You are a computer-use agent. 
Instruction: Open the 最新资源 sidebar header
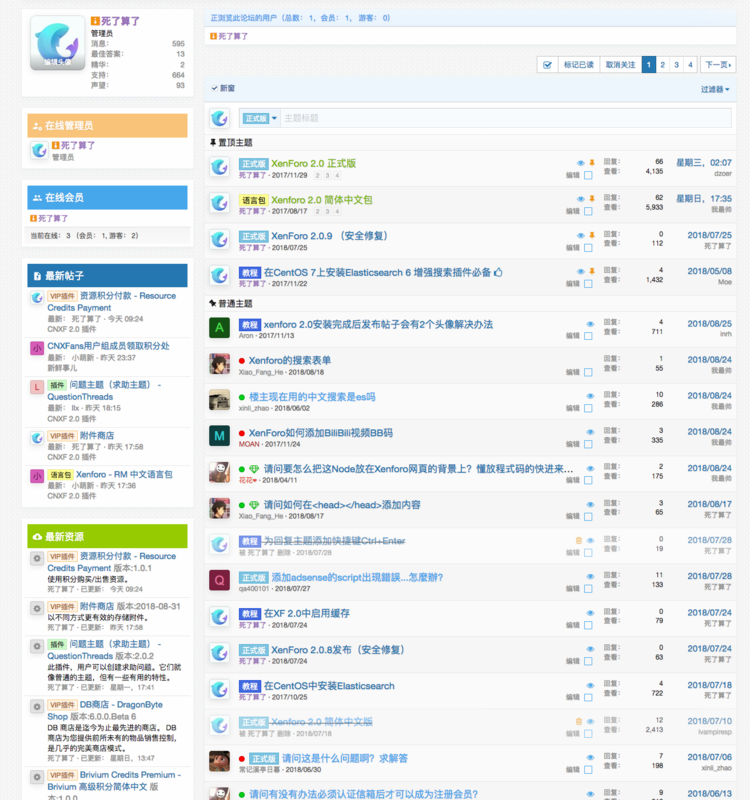coord(107,536)
